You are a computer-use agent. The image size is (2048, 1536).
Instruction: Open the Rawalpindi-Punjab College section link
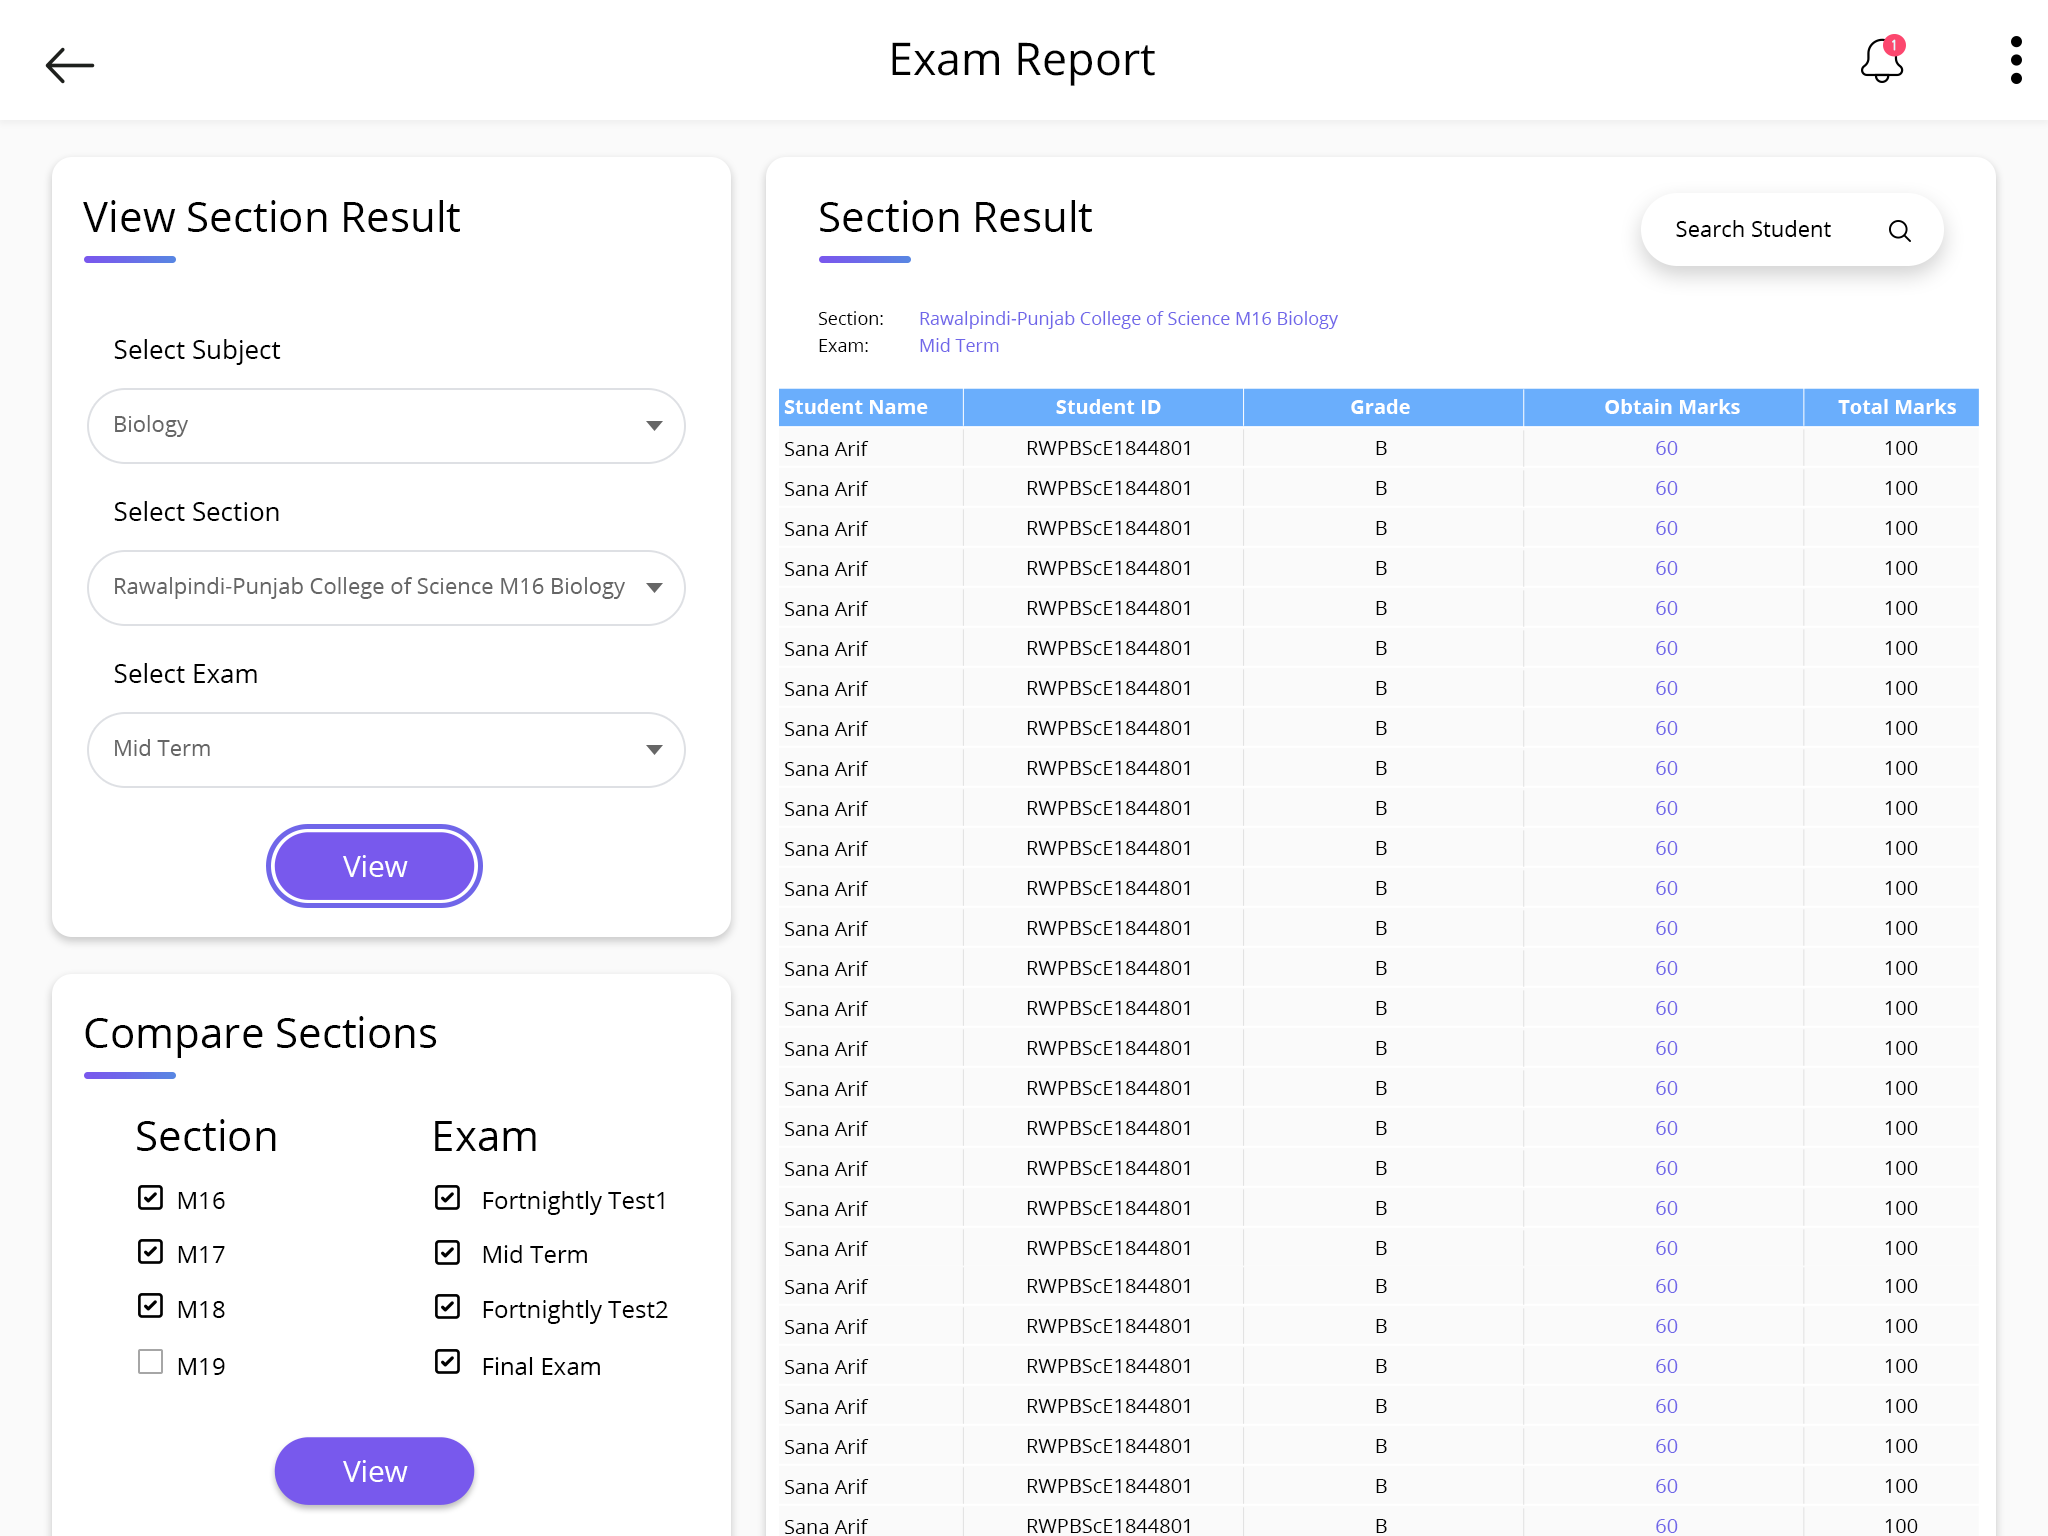[1127, 319]
